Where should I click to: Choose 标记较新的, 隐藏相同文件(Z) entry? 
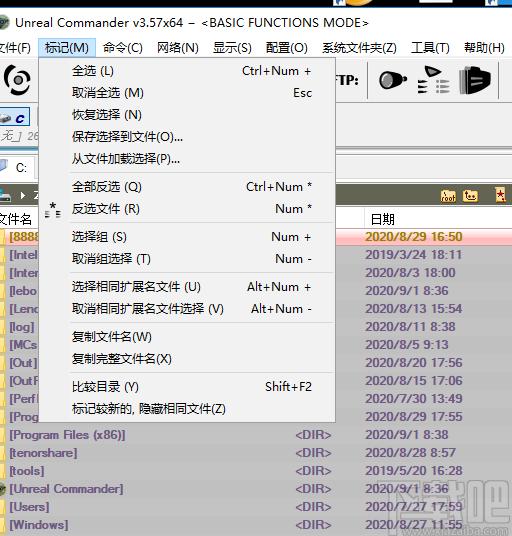coord(187,409)
